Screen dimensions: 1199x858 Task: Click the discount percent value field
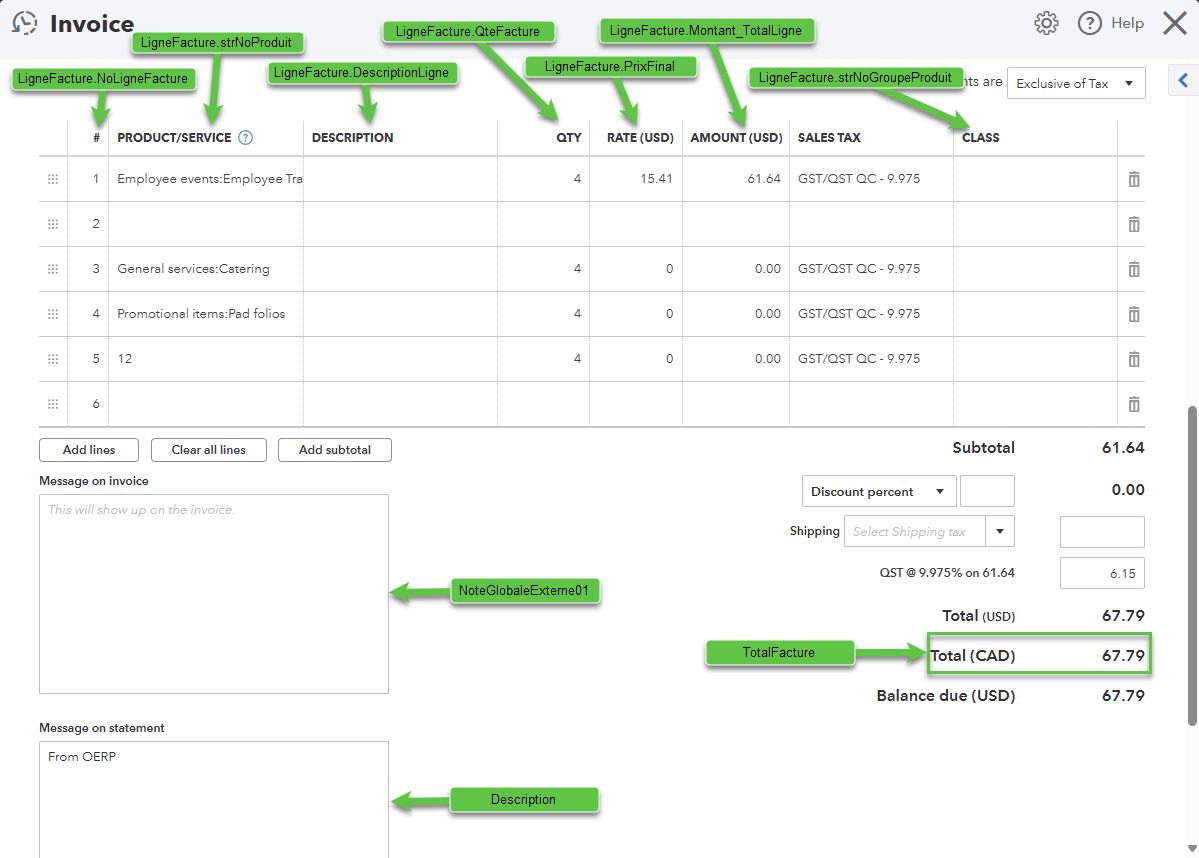click(x=986, y=491)
